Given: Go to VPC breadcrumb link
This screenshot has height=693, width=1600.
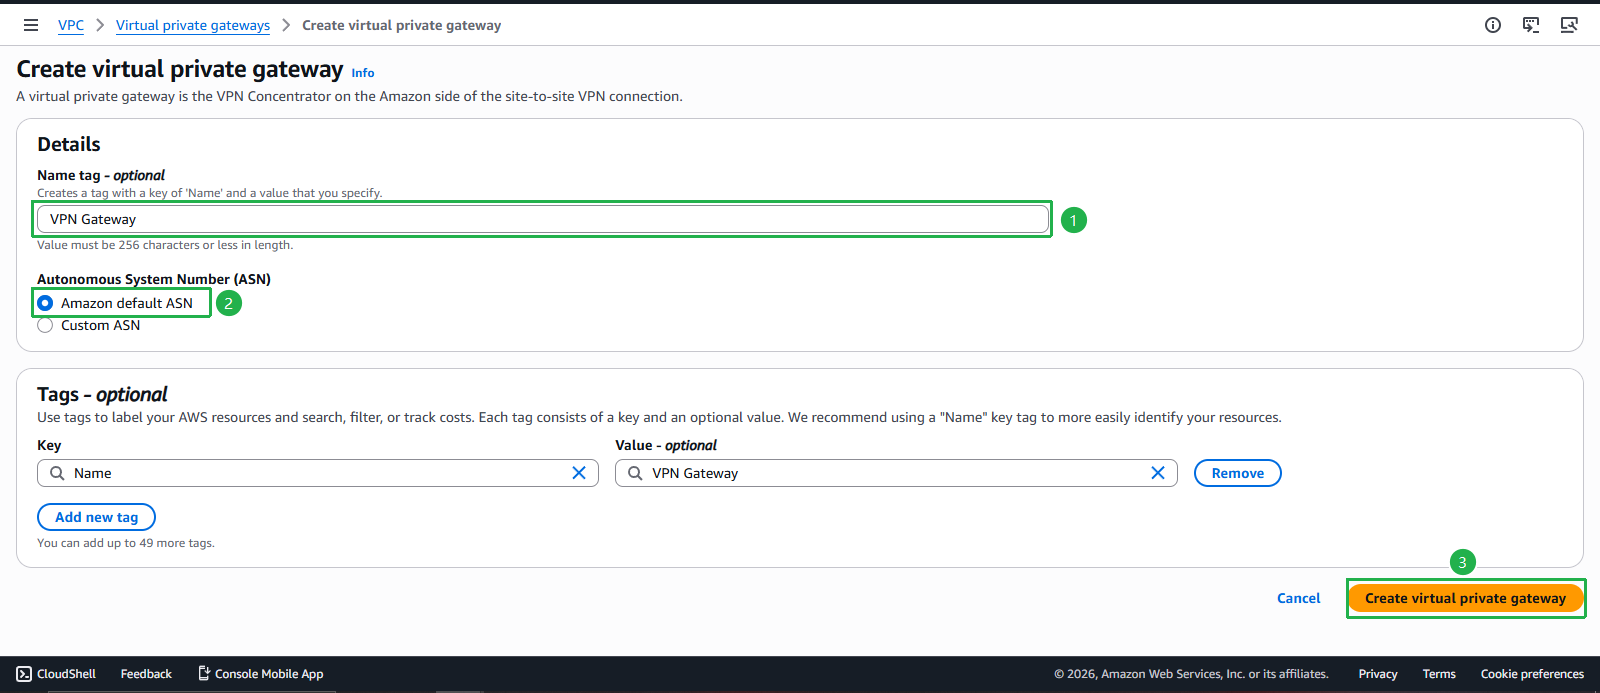Looking at the screenshot, I should coord(71,25).
